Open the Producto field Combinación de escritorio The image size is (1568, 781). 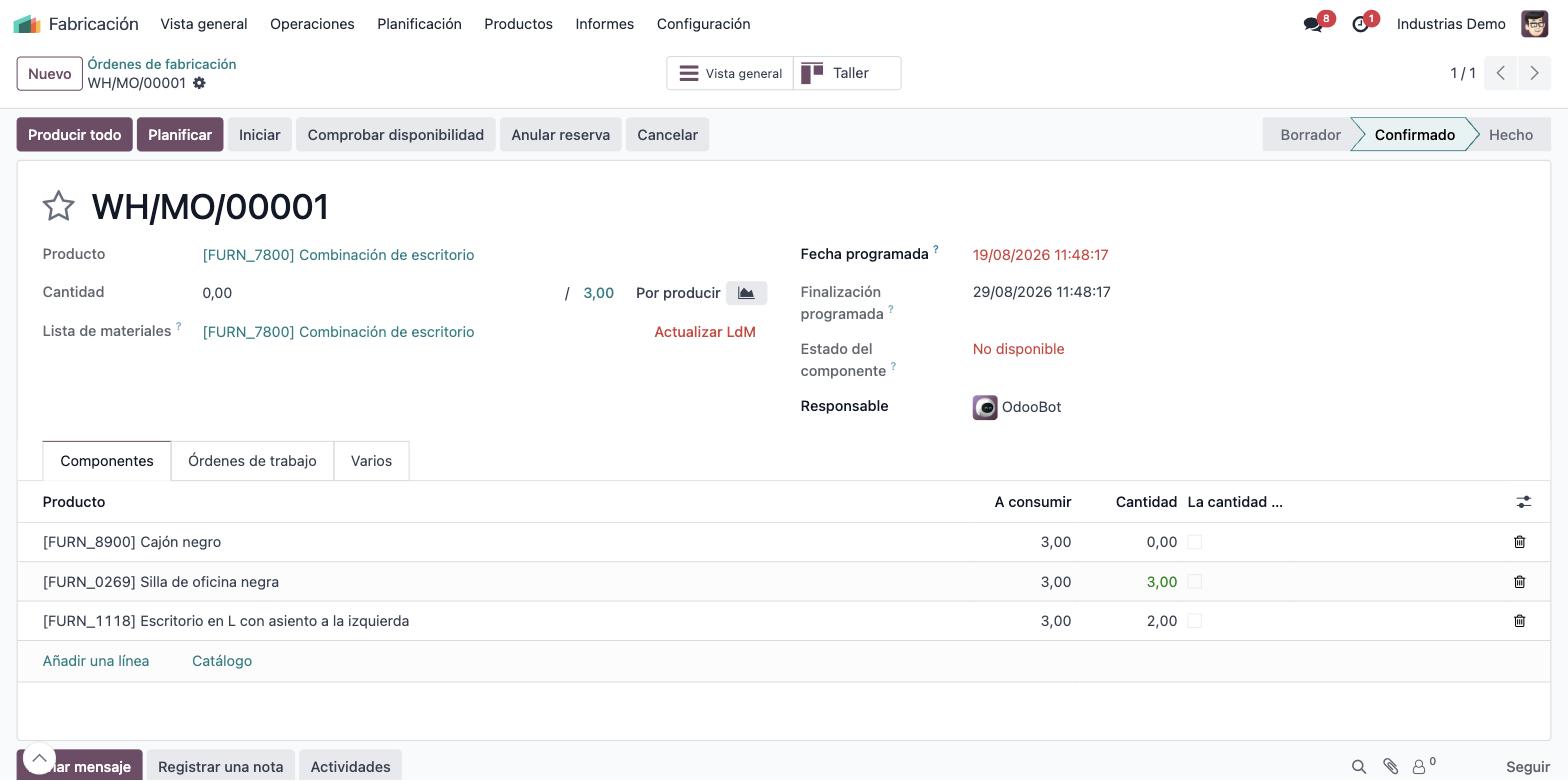tap(338, 255)
